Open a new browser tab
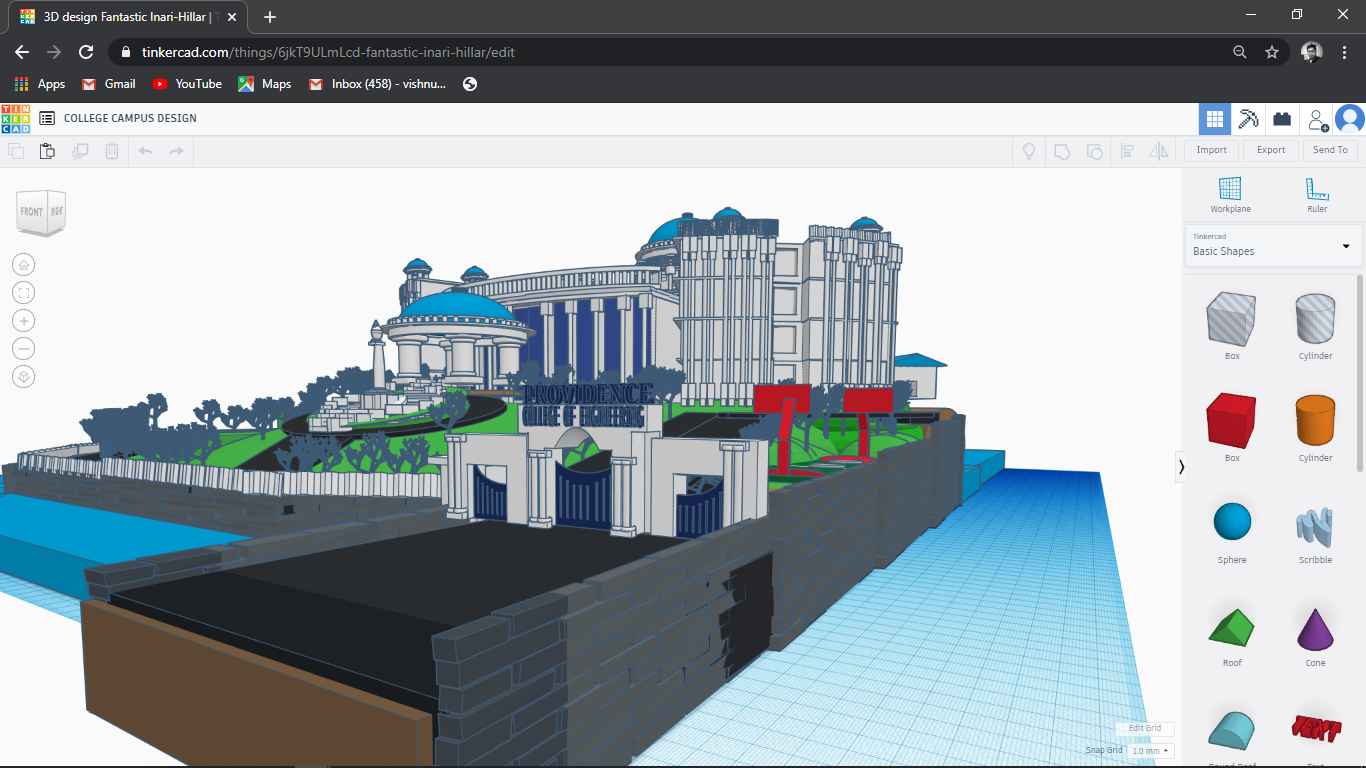1366x768 pixels. [x=270, y=17]
